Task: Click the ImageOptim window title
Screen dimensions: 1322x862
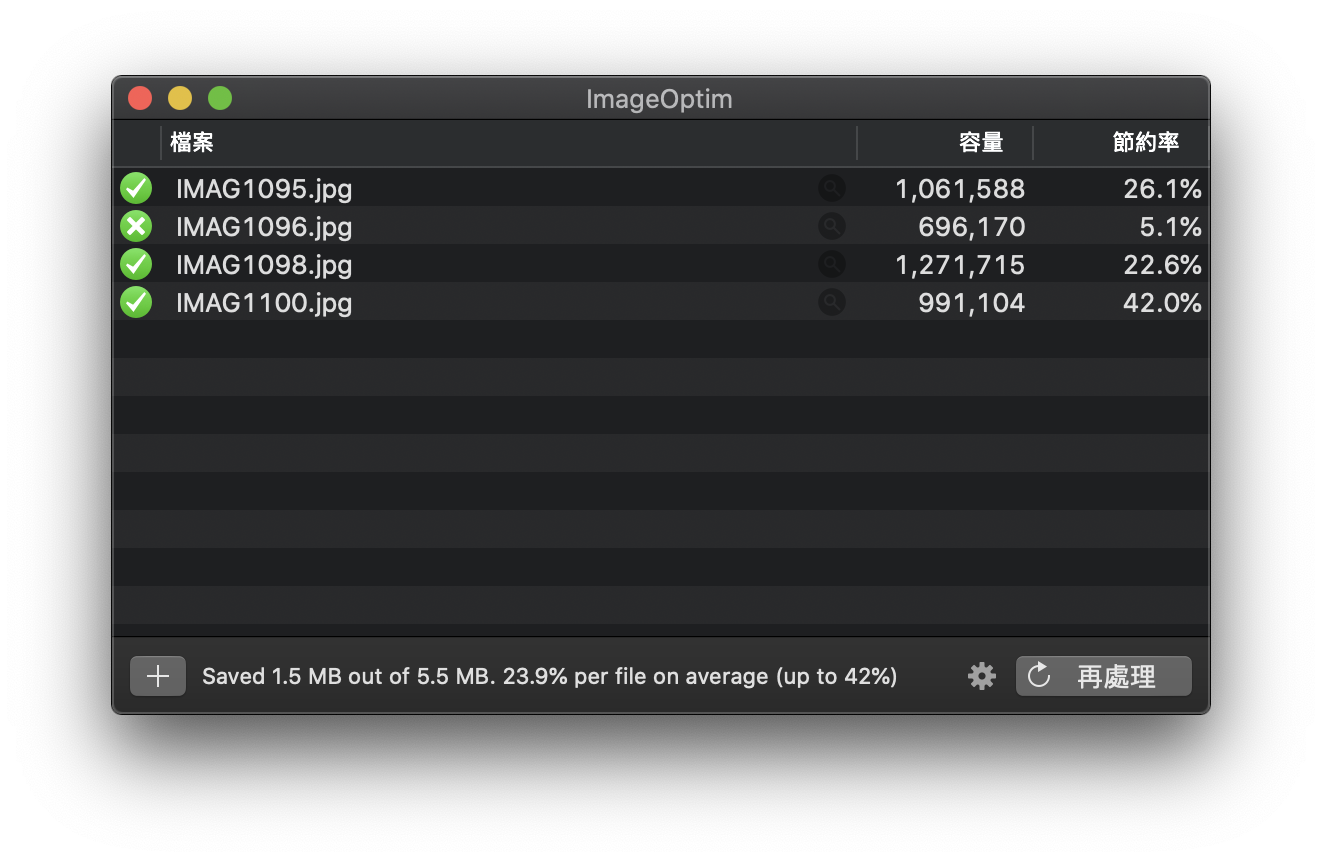Action: point(659,99)
